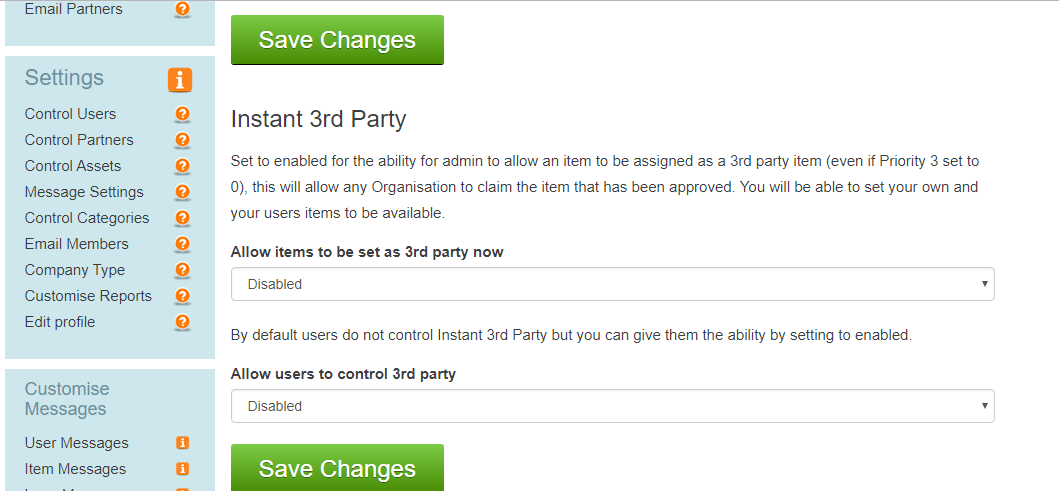Click help icon next to Control Categories

(182, 218)
